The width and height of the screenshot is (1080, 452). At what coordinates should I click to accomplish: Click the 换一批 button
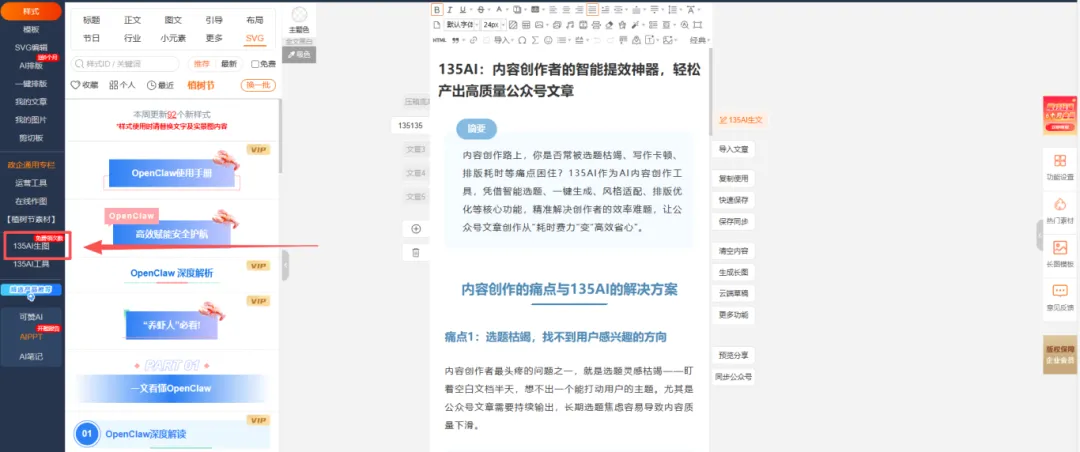[258, 85]
